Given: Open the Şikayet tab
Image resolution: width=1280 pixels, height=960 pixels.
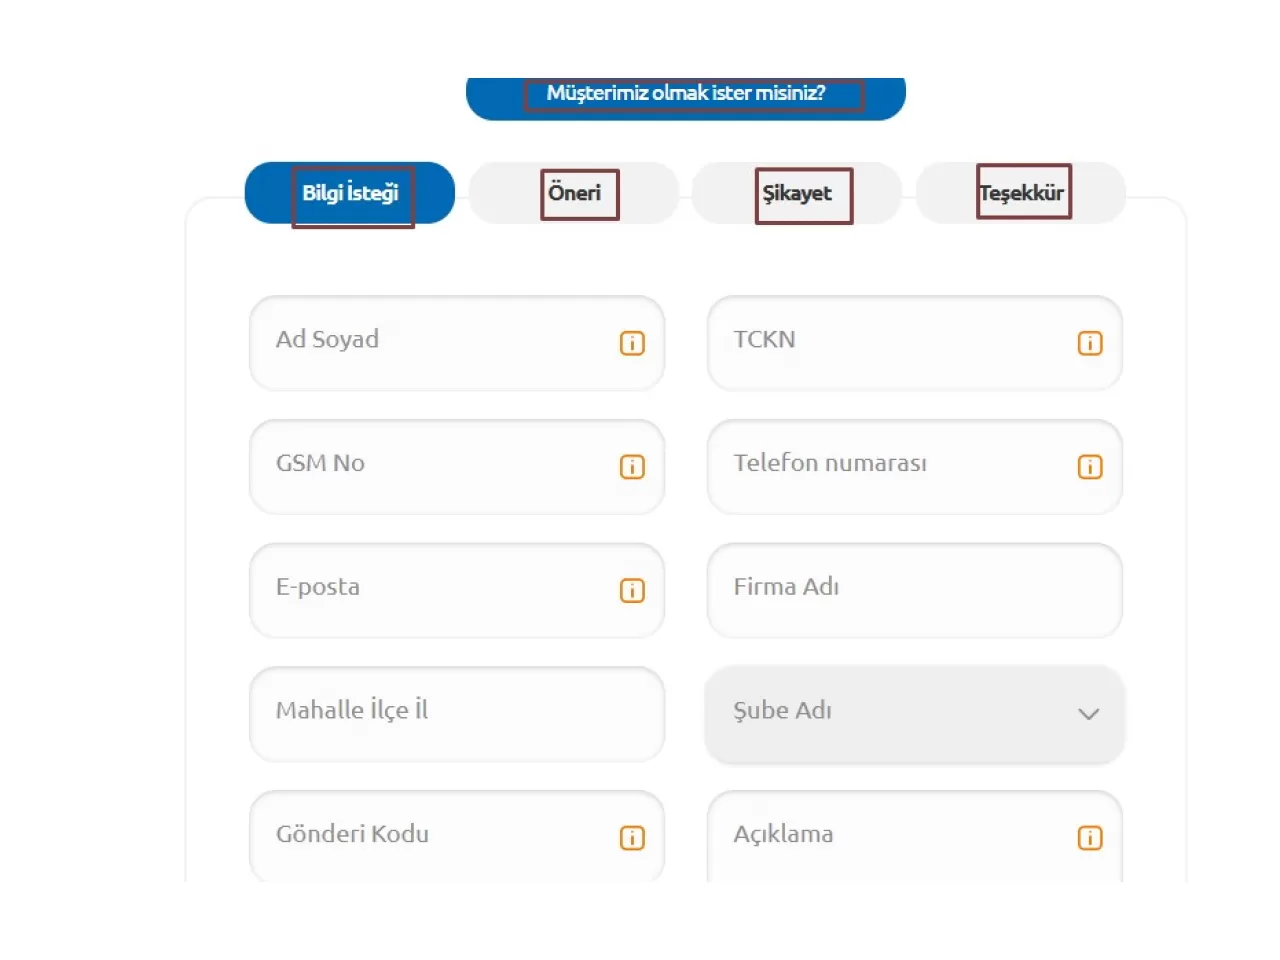Looking at the screenshot, I should pyautogui.click(x=797, y=193).
